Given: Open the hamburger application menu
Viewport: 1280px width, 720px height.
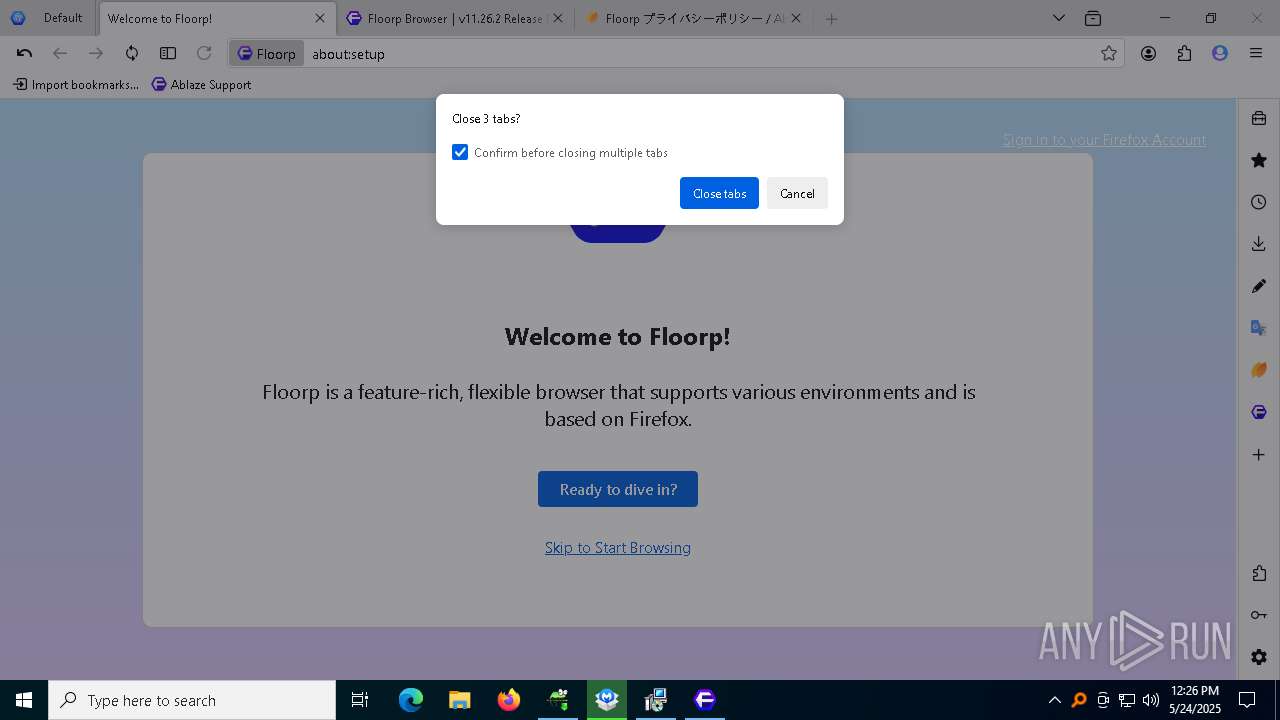Looking at the screenshot, I should tap(1256, 54).
